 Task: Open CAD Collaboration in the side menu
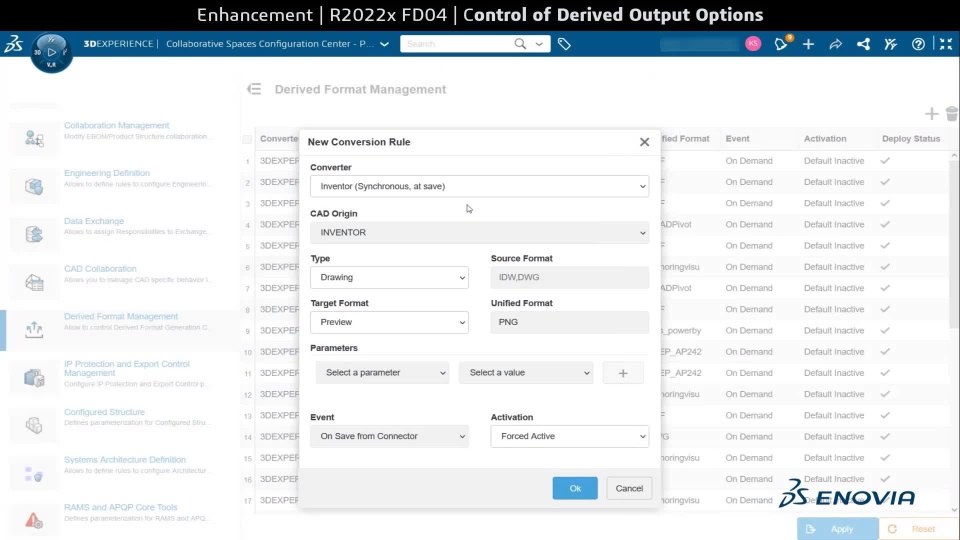(100, 269)
